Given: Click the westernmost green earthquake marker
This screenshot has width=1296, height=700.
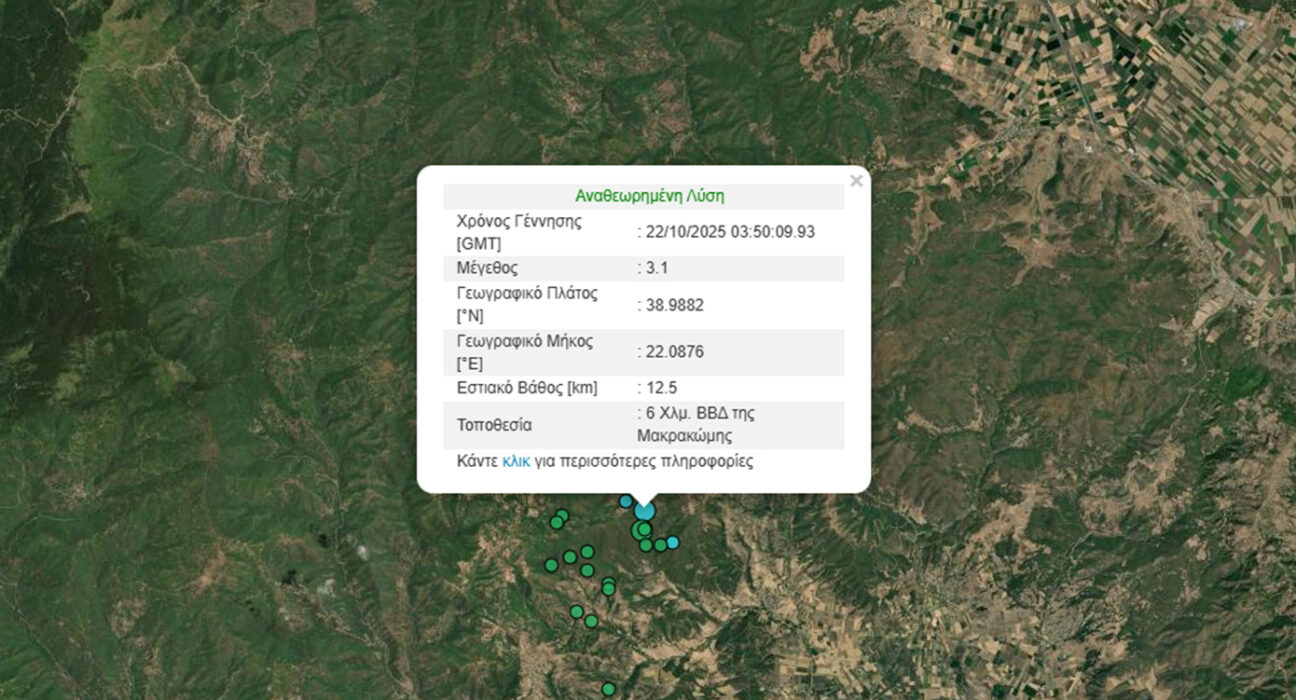Looking at the screenshot, I should pos(551,565).
